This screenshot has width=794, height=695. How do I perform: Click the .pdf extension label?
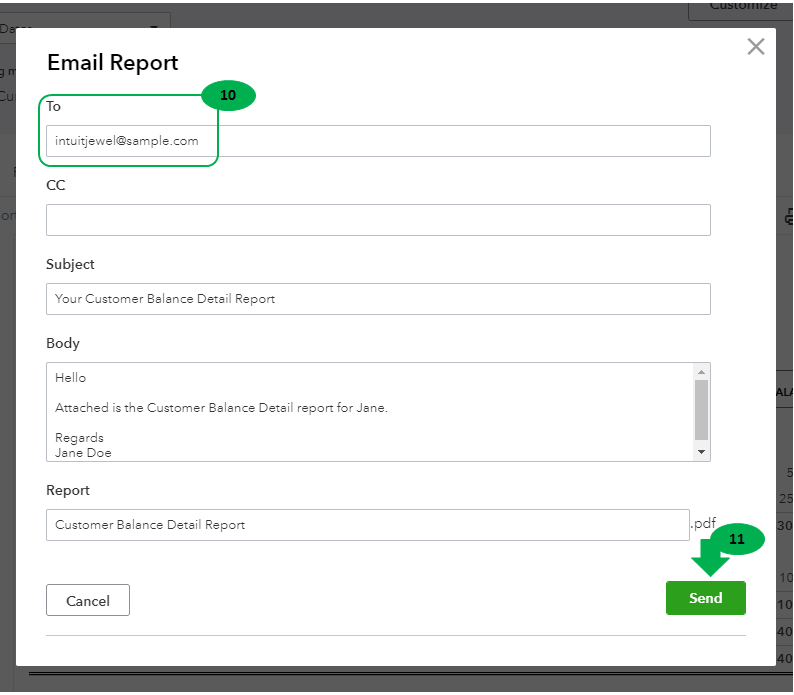tap(703, 523)
